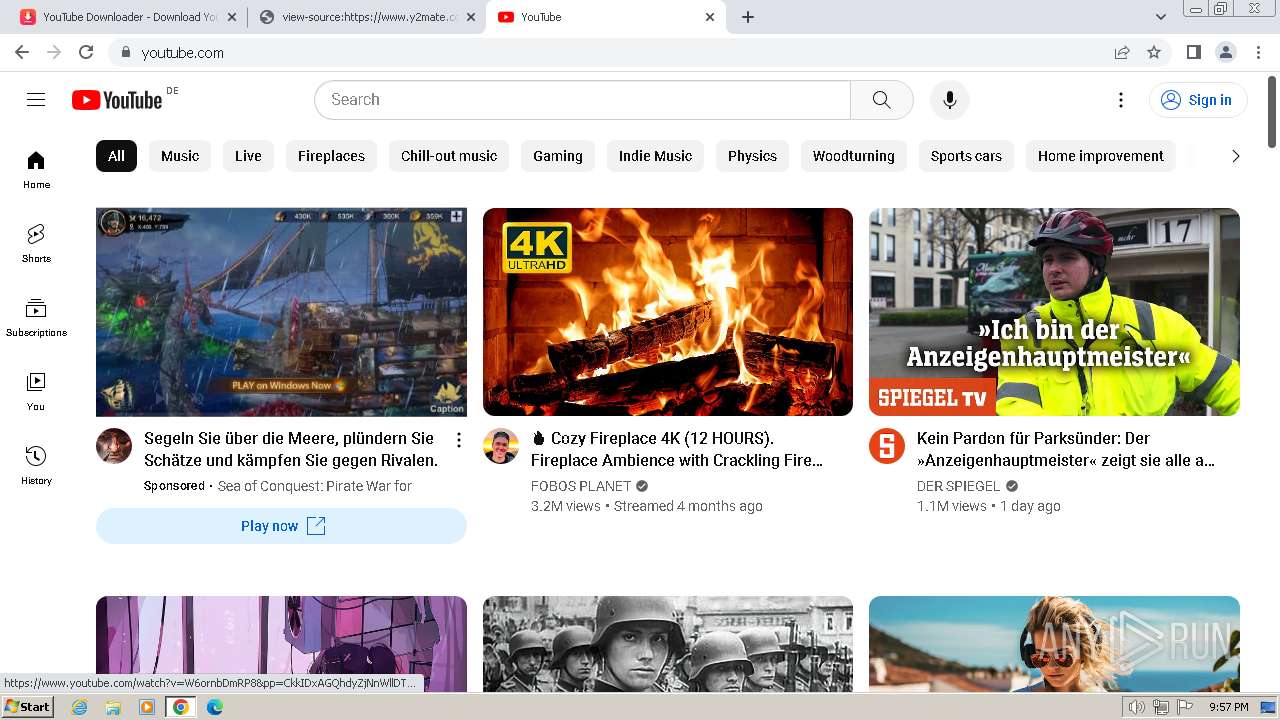Click the YouTube logo
Image resolution: width=1280 pixels, height=720 pixels.
(x=117, y=100)
